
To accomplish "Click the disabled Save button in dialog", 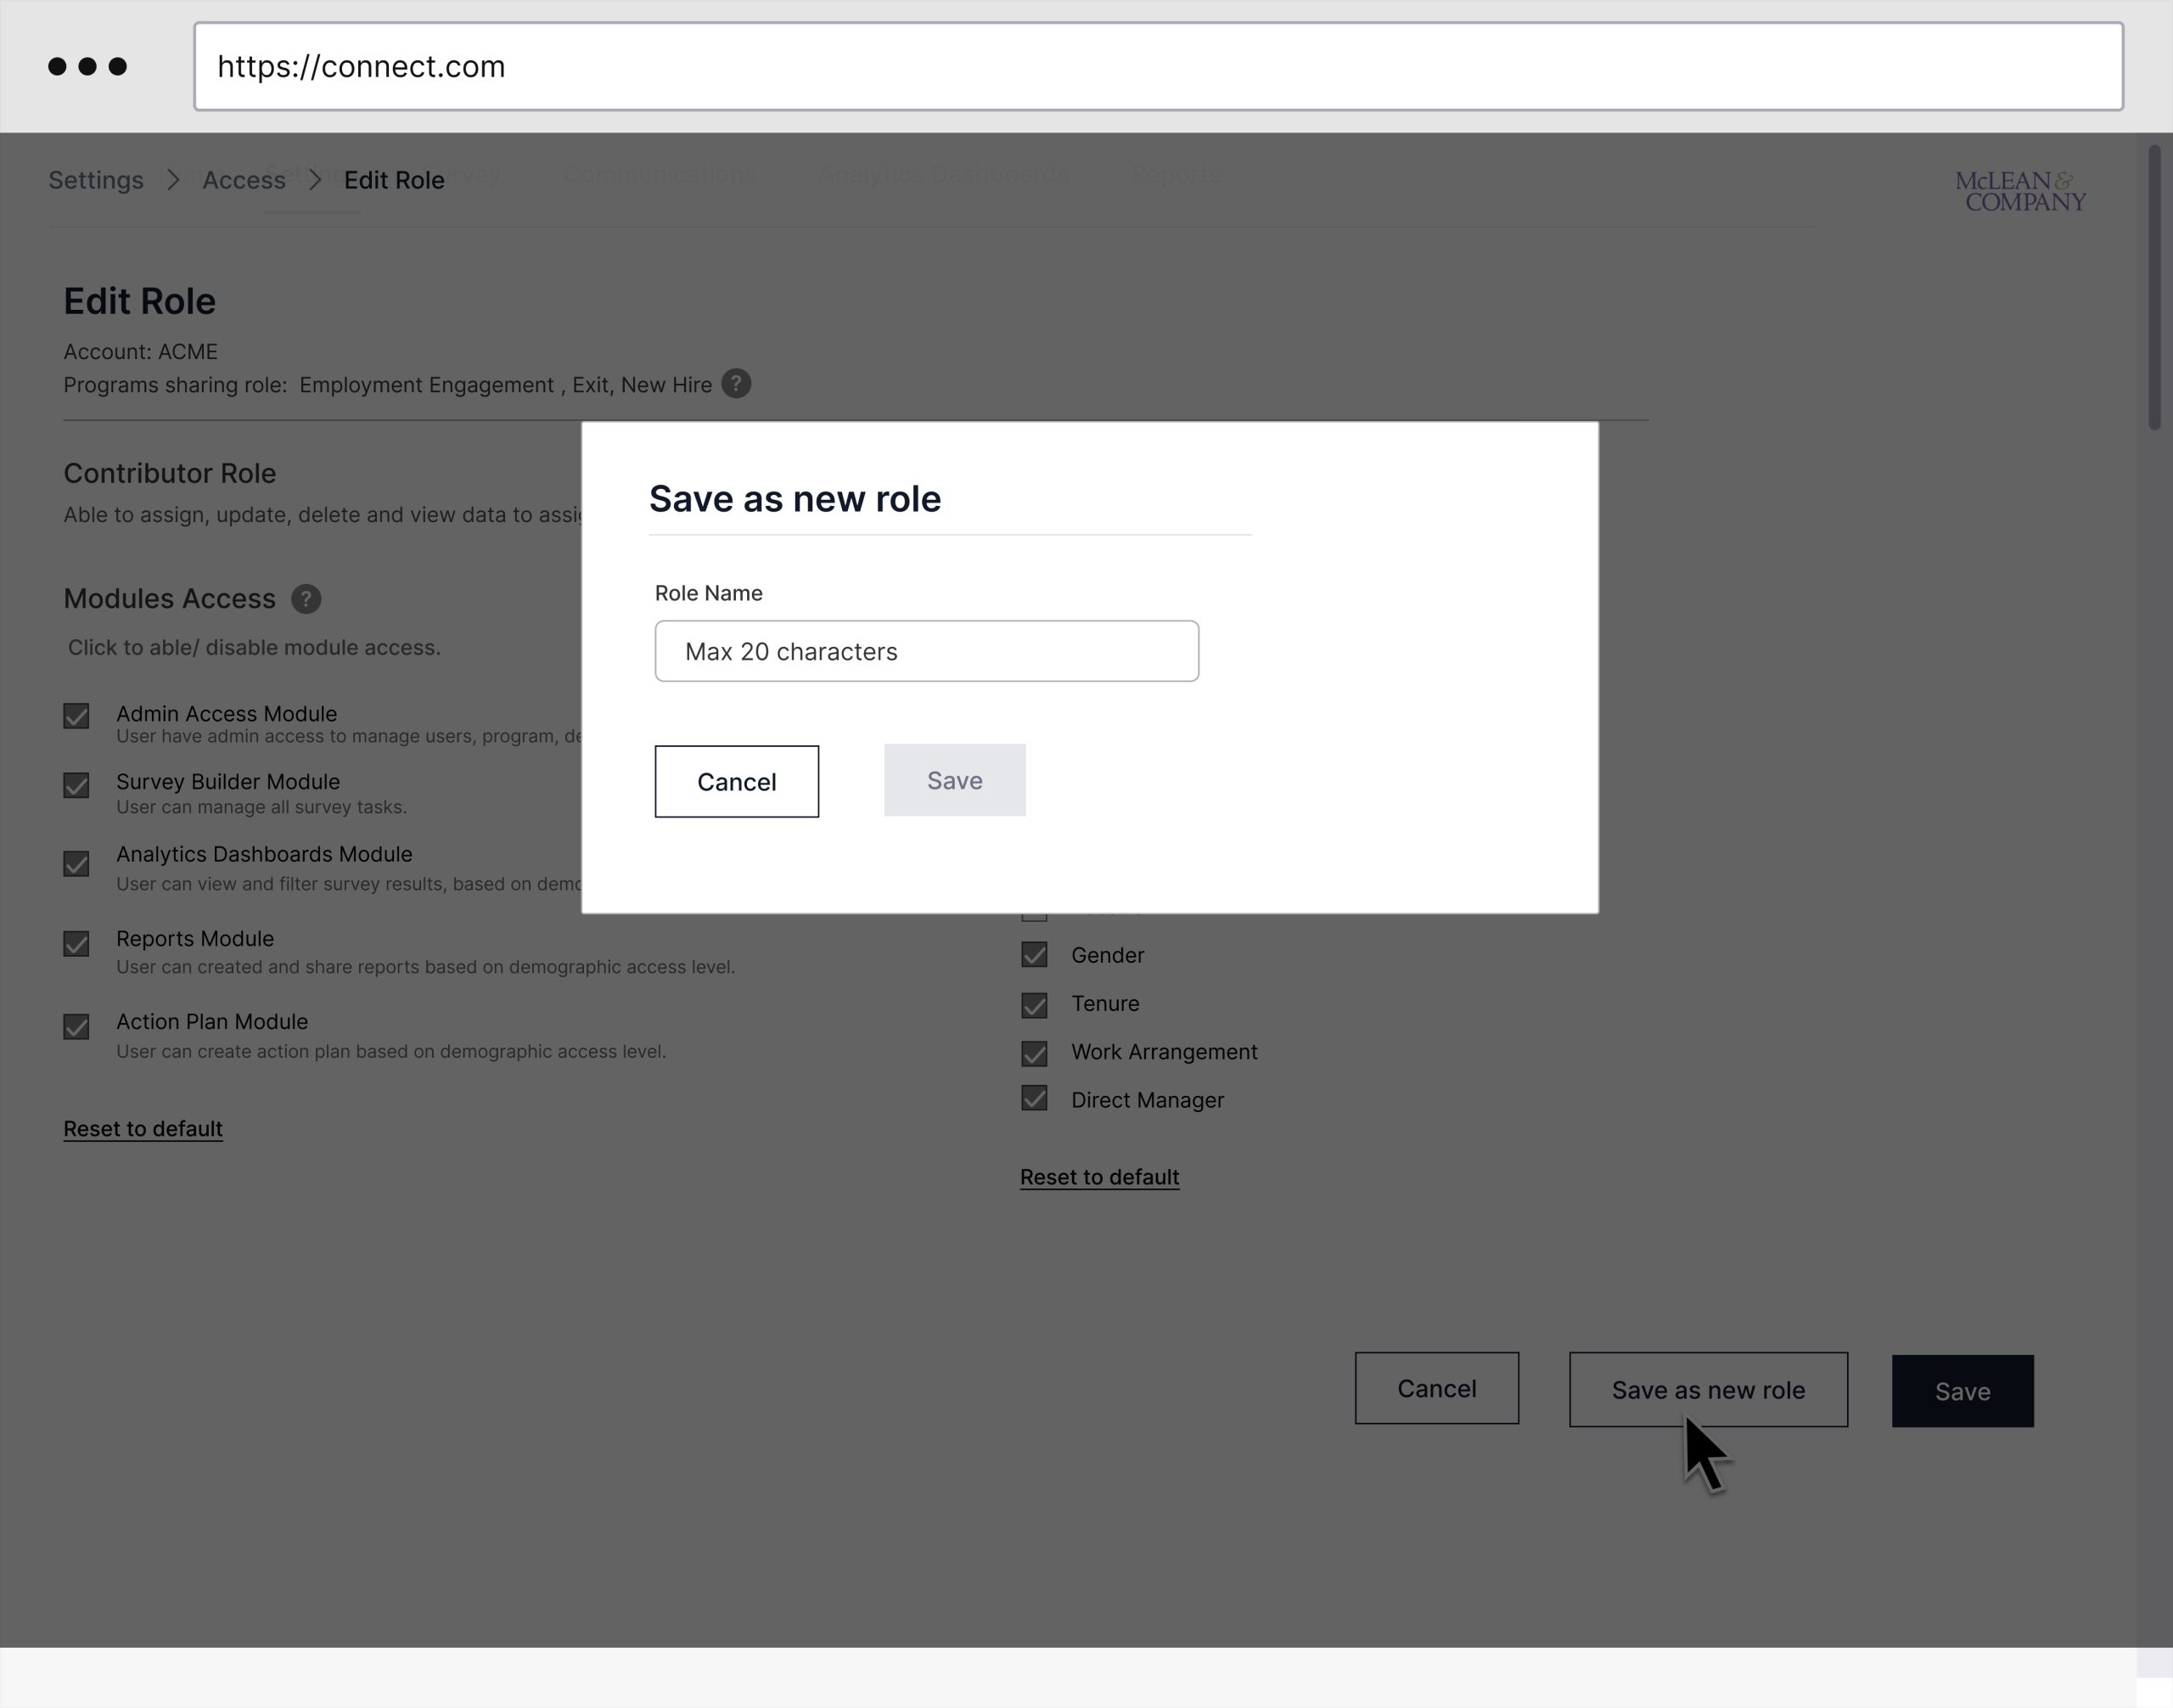I will pyautogui.click(x=955, y=780).
